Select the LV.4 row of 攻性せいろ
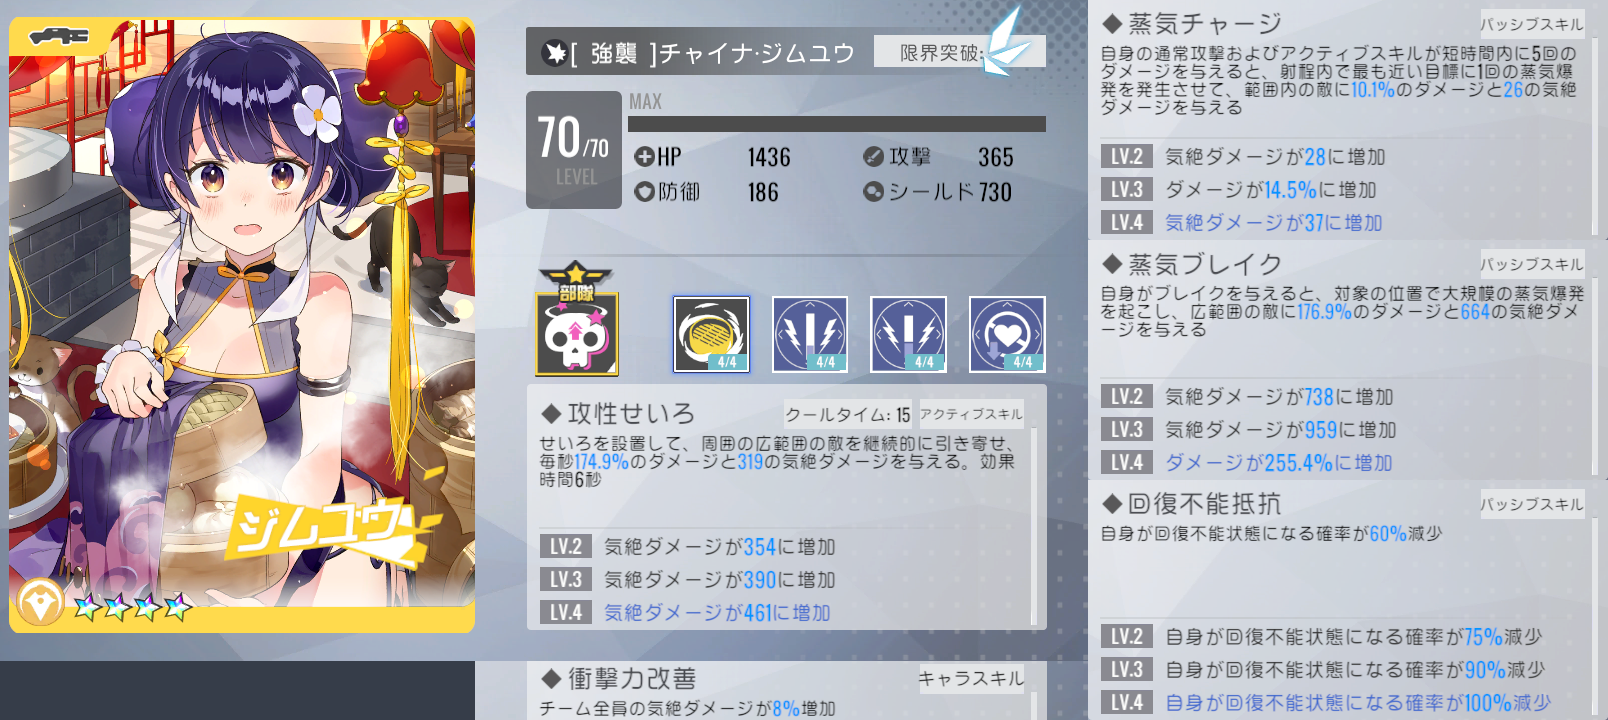1608x720 pixels. point(785,612)
